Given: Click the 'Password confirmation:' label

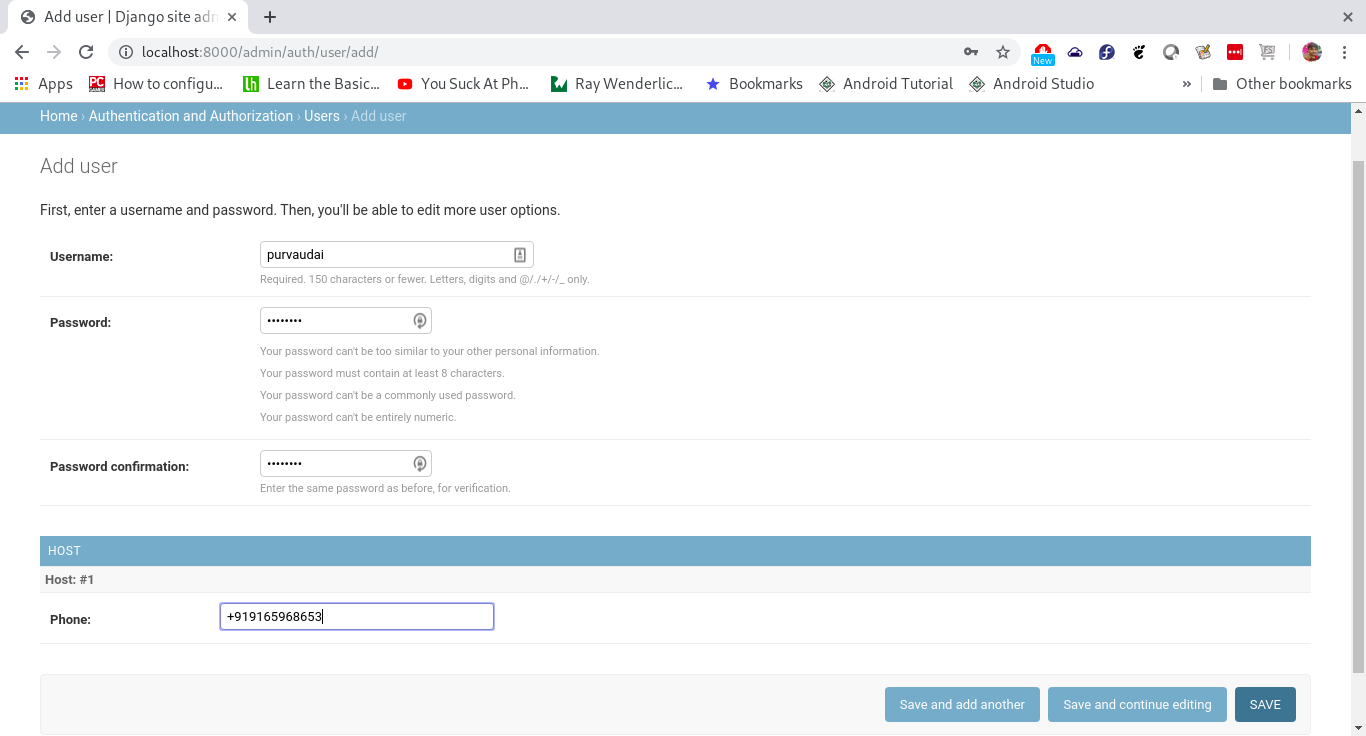Looking at the screenshot, I should tap(119, 467).
